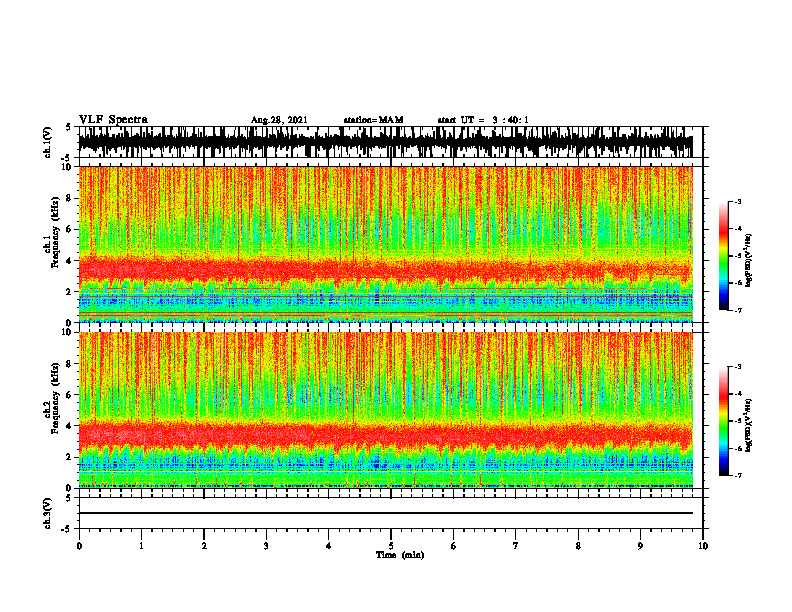The width and height of the screenshot is (792, 612).
Task: Click time axis tick label "9"
Action: (x=640, y=546)
